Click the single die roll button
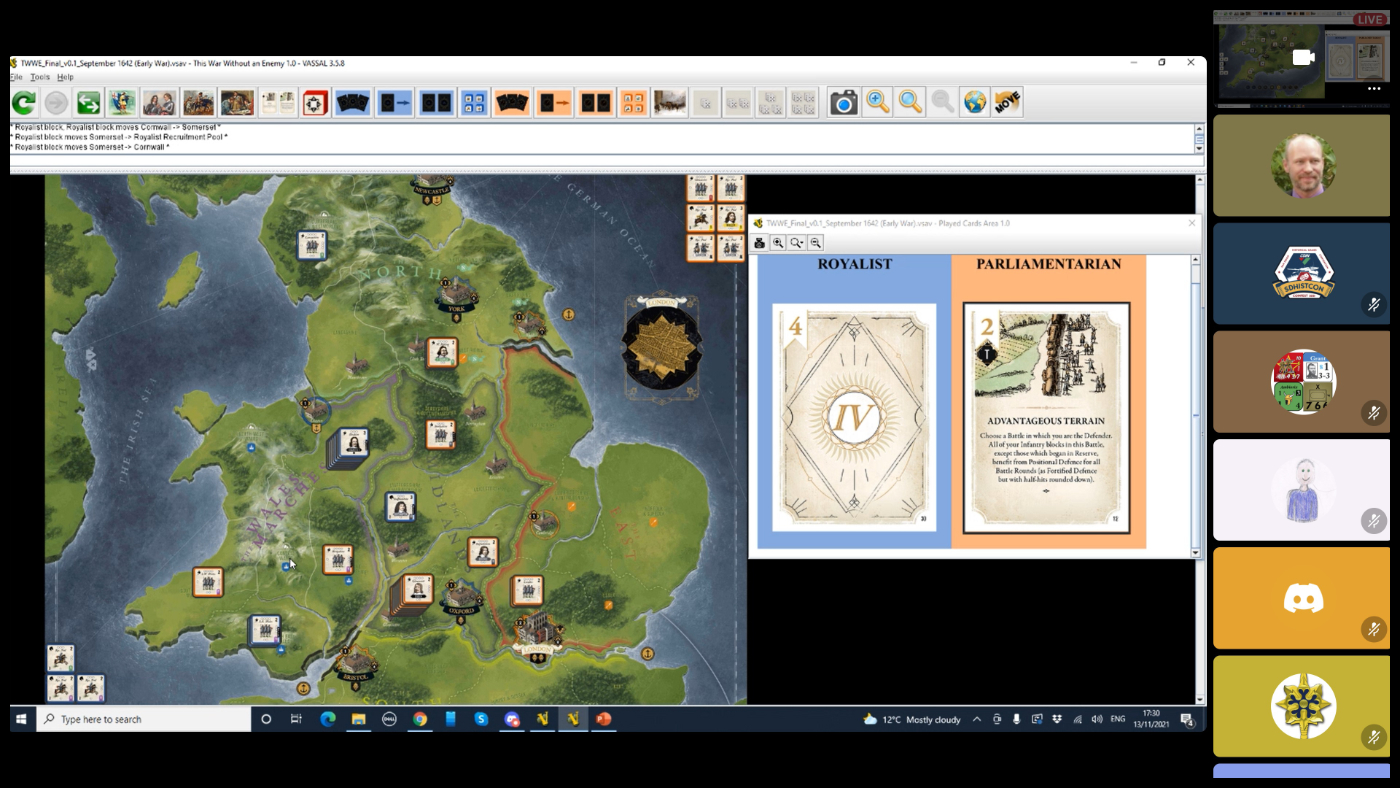 click(x=706, y=102)
